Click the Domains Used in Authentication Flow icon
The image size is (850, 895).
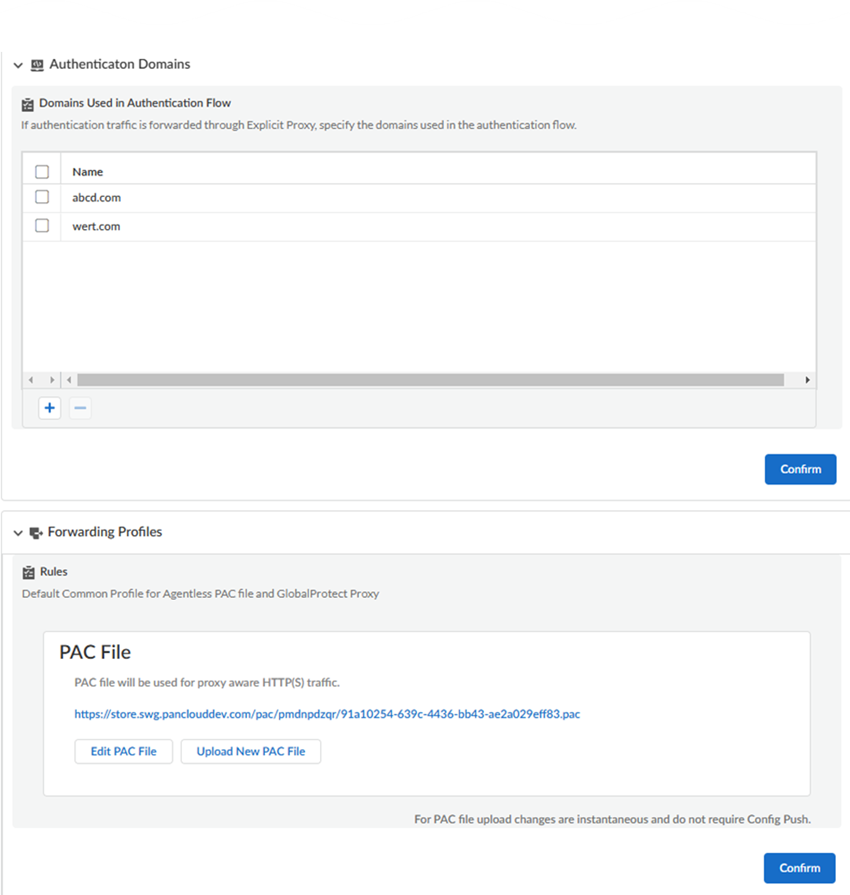[x=28, y=103]
